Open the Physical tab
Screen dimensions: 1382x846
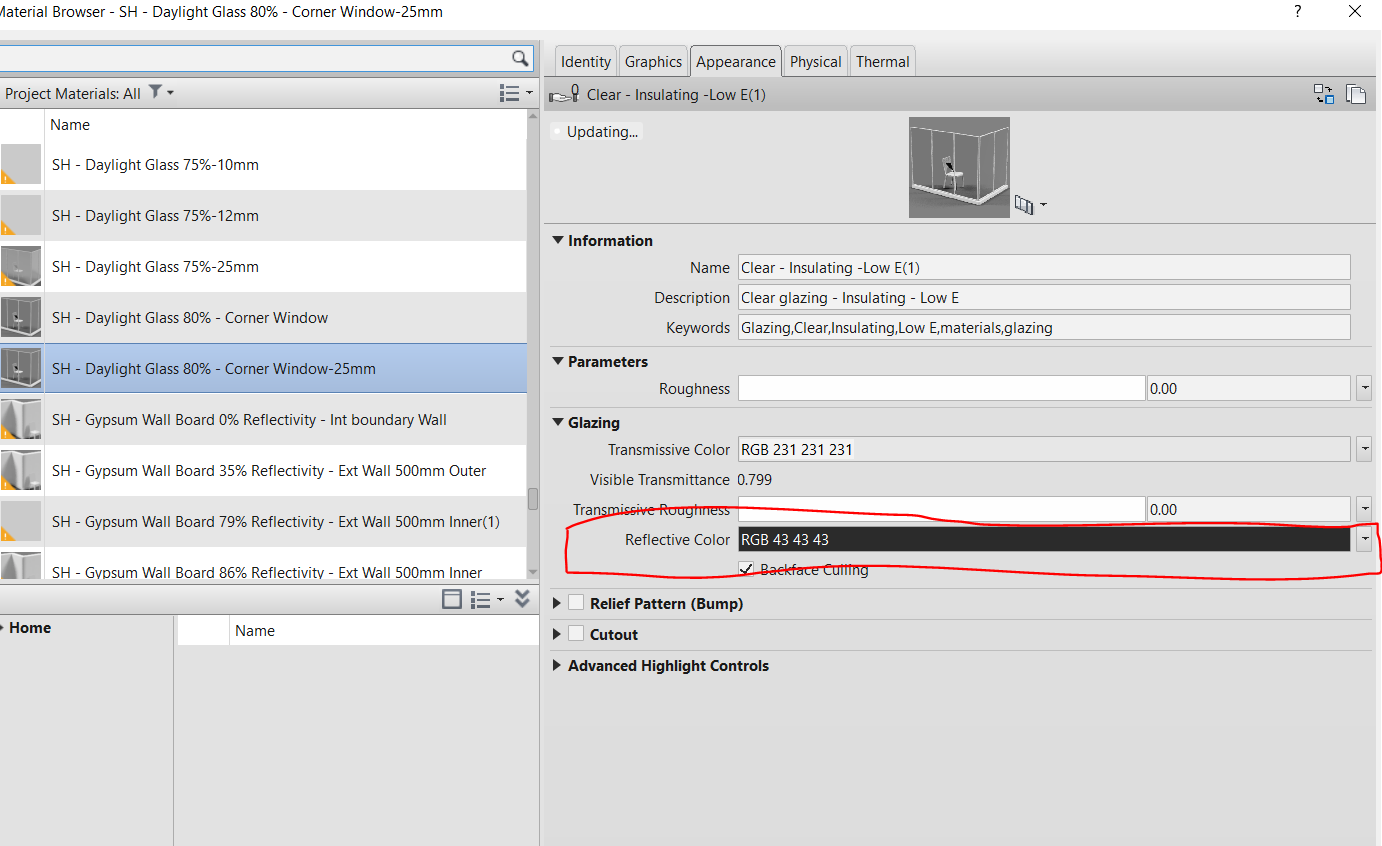(x=815, y=61)
